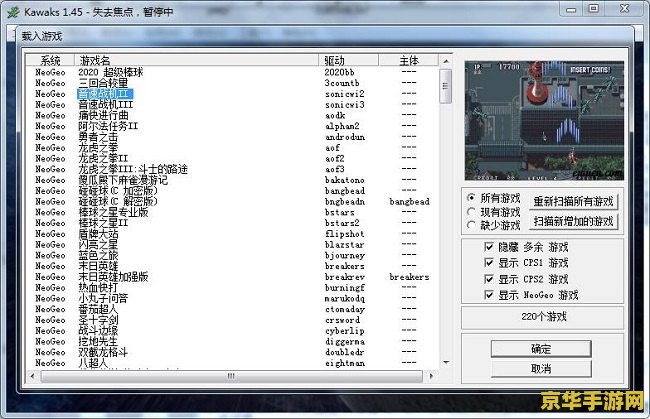
Task: Click the driver name aof
Action: (332, 148)
